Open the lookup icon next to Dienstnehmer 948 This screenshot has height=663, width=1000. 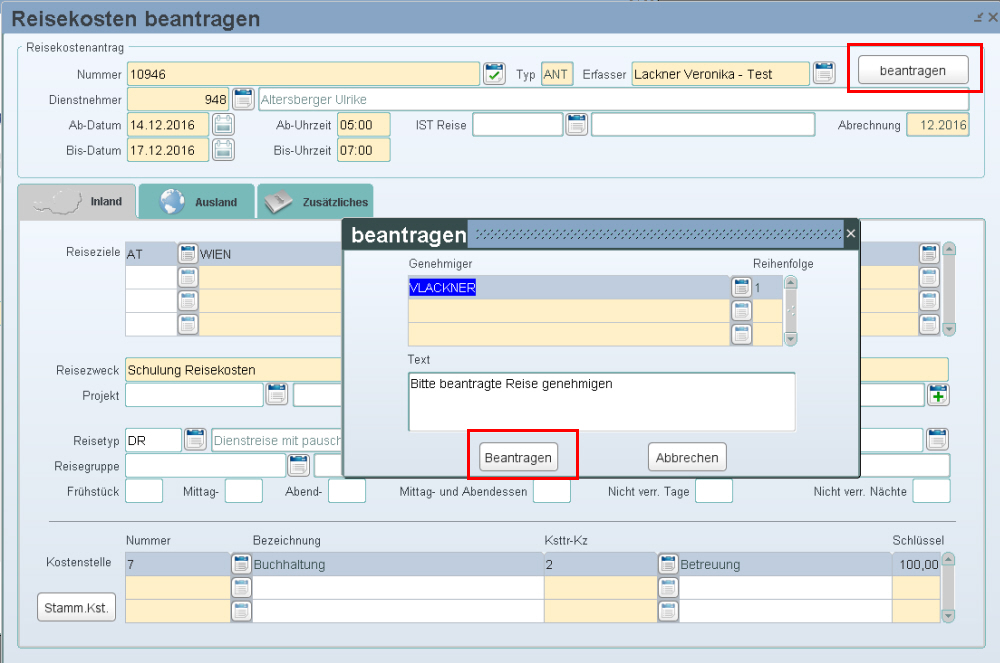click(x=243, y=99)
